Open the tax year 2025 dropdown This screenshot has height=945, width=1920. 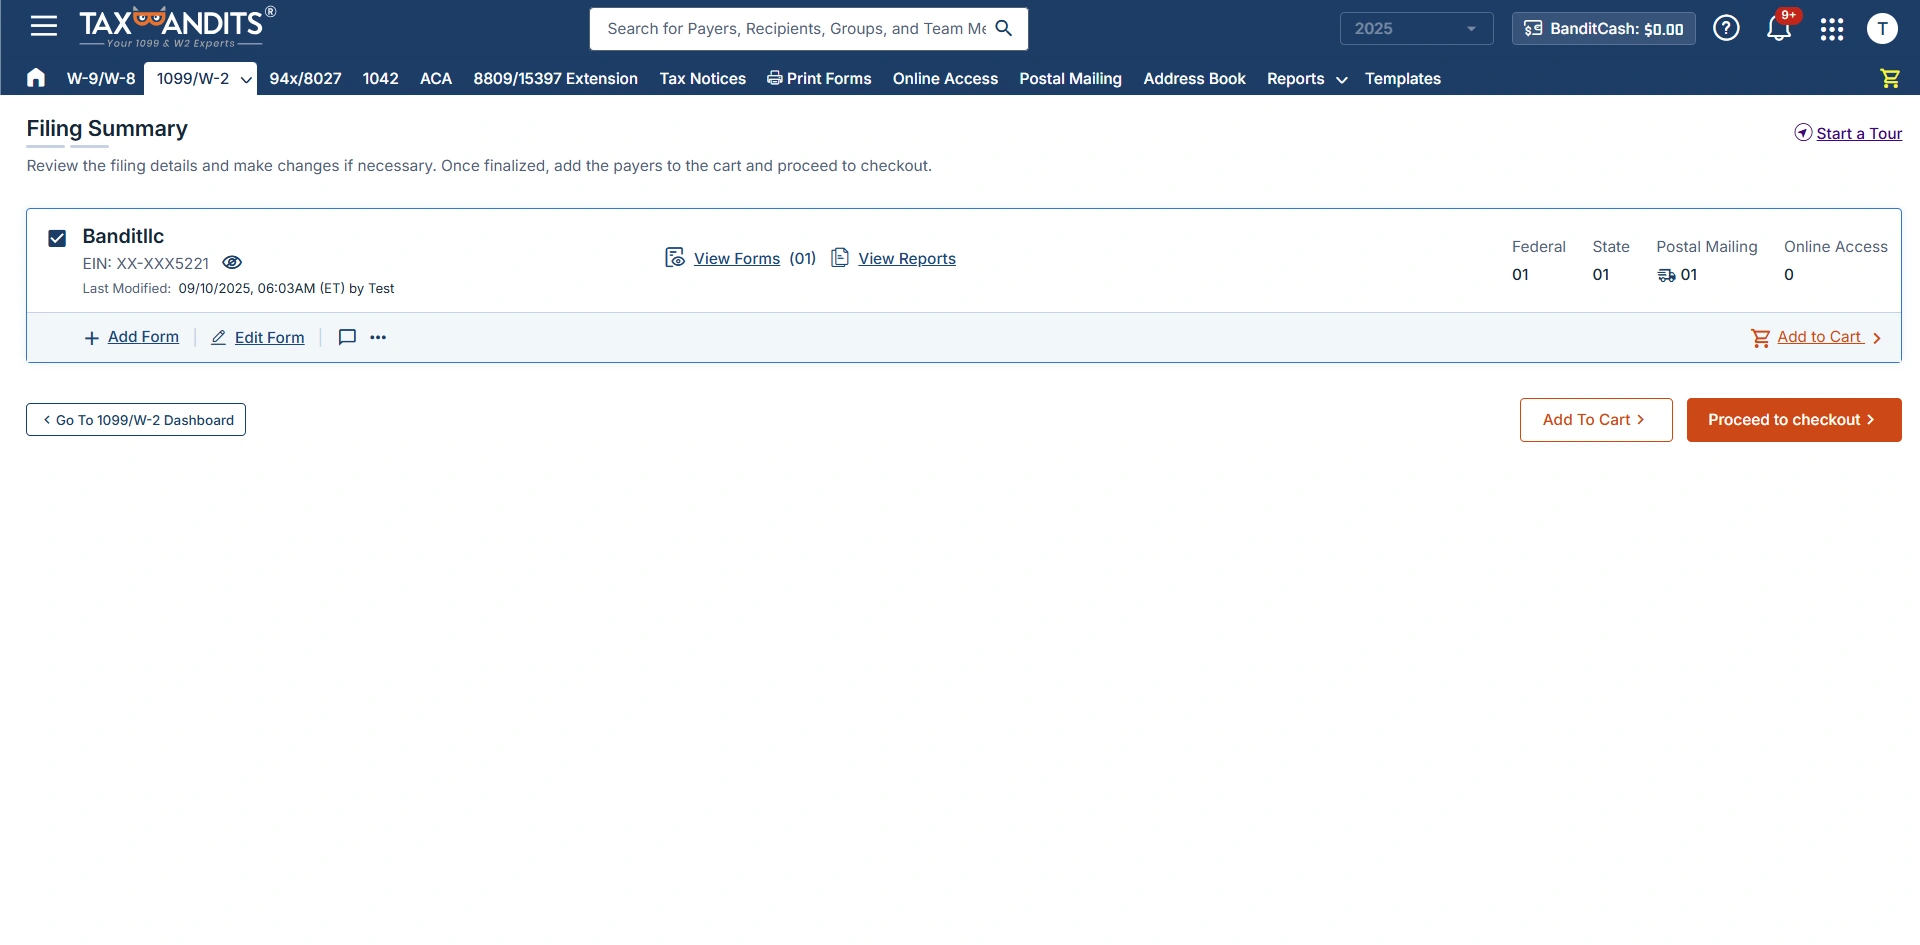pos(1415,29)
